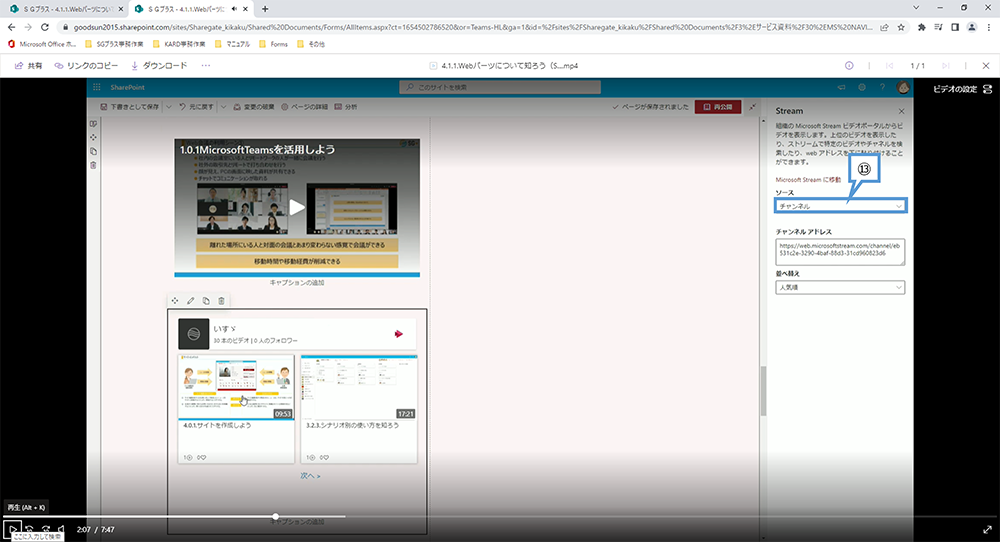
Task: Open the SharePoint settings gear
Action: tap(862, 87)
